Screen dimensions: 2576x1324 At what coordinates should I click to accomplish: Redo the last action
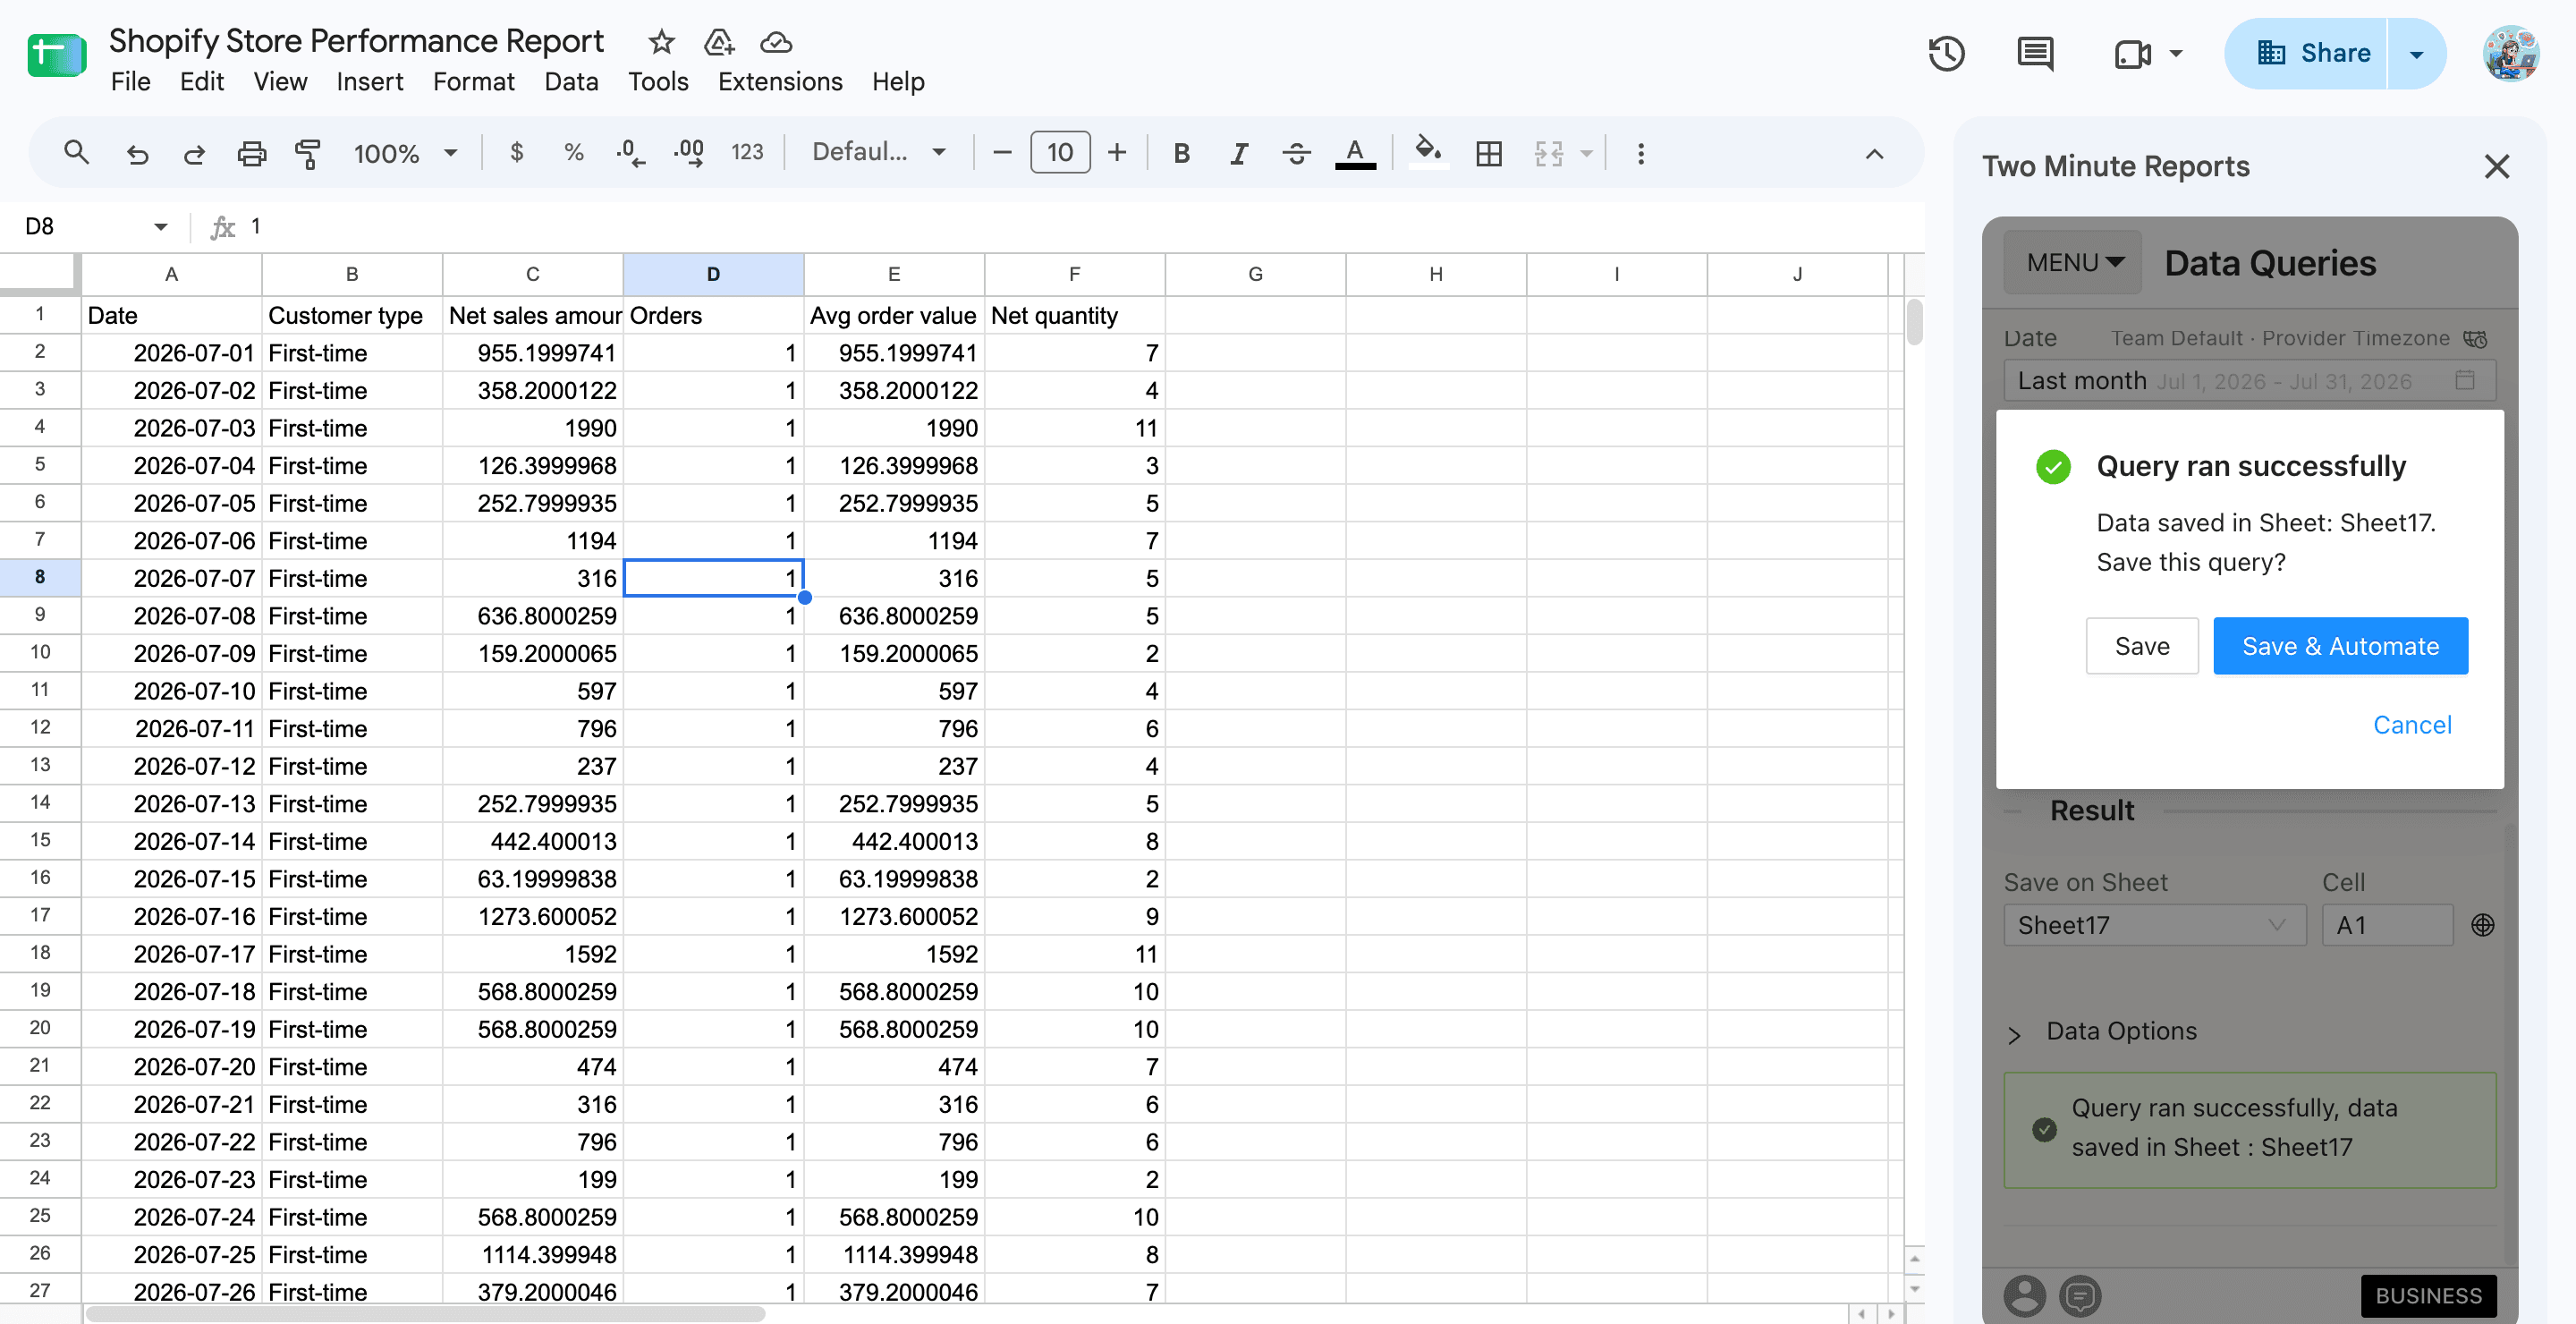pos(194,153)
